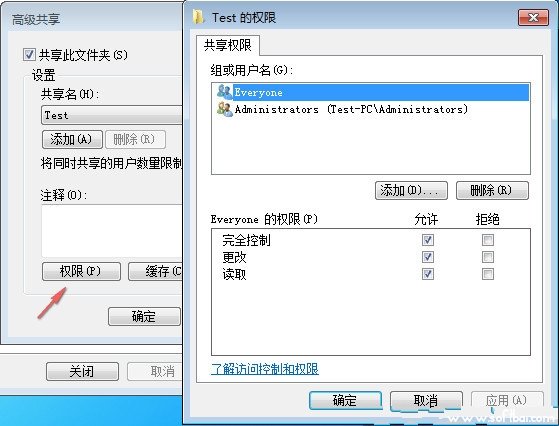The height and width of the screenshot is (426, 559).
Task: Close the Test permissions dialog
Action: [x=533, y=17]
